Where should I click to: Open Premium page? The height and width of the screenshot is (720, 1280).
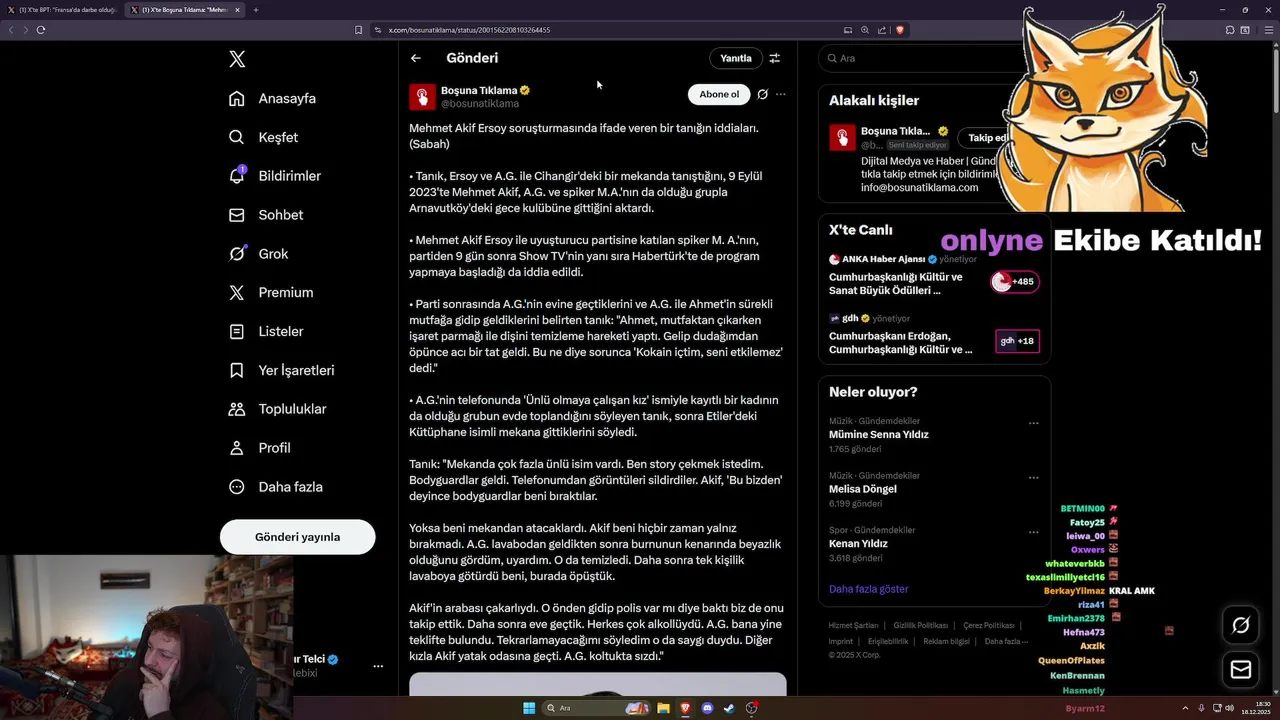click(x=270, y=293)
